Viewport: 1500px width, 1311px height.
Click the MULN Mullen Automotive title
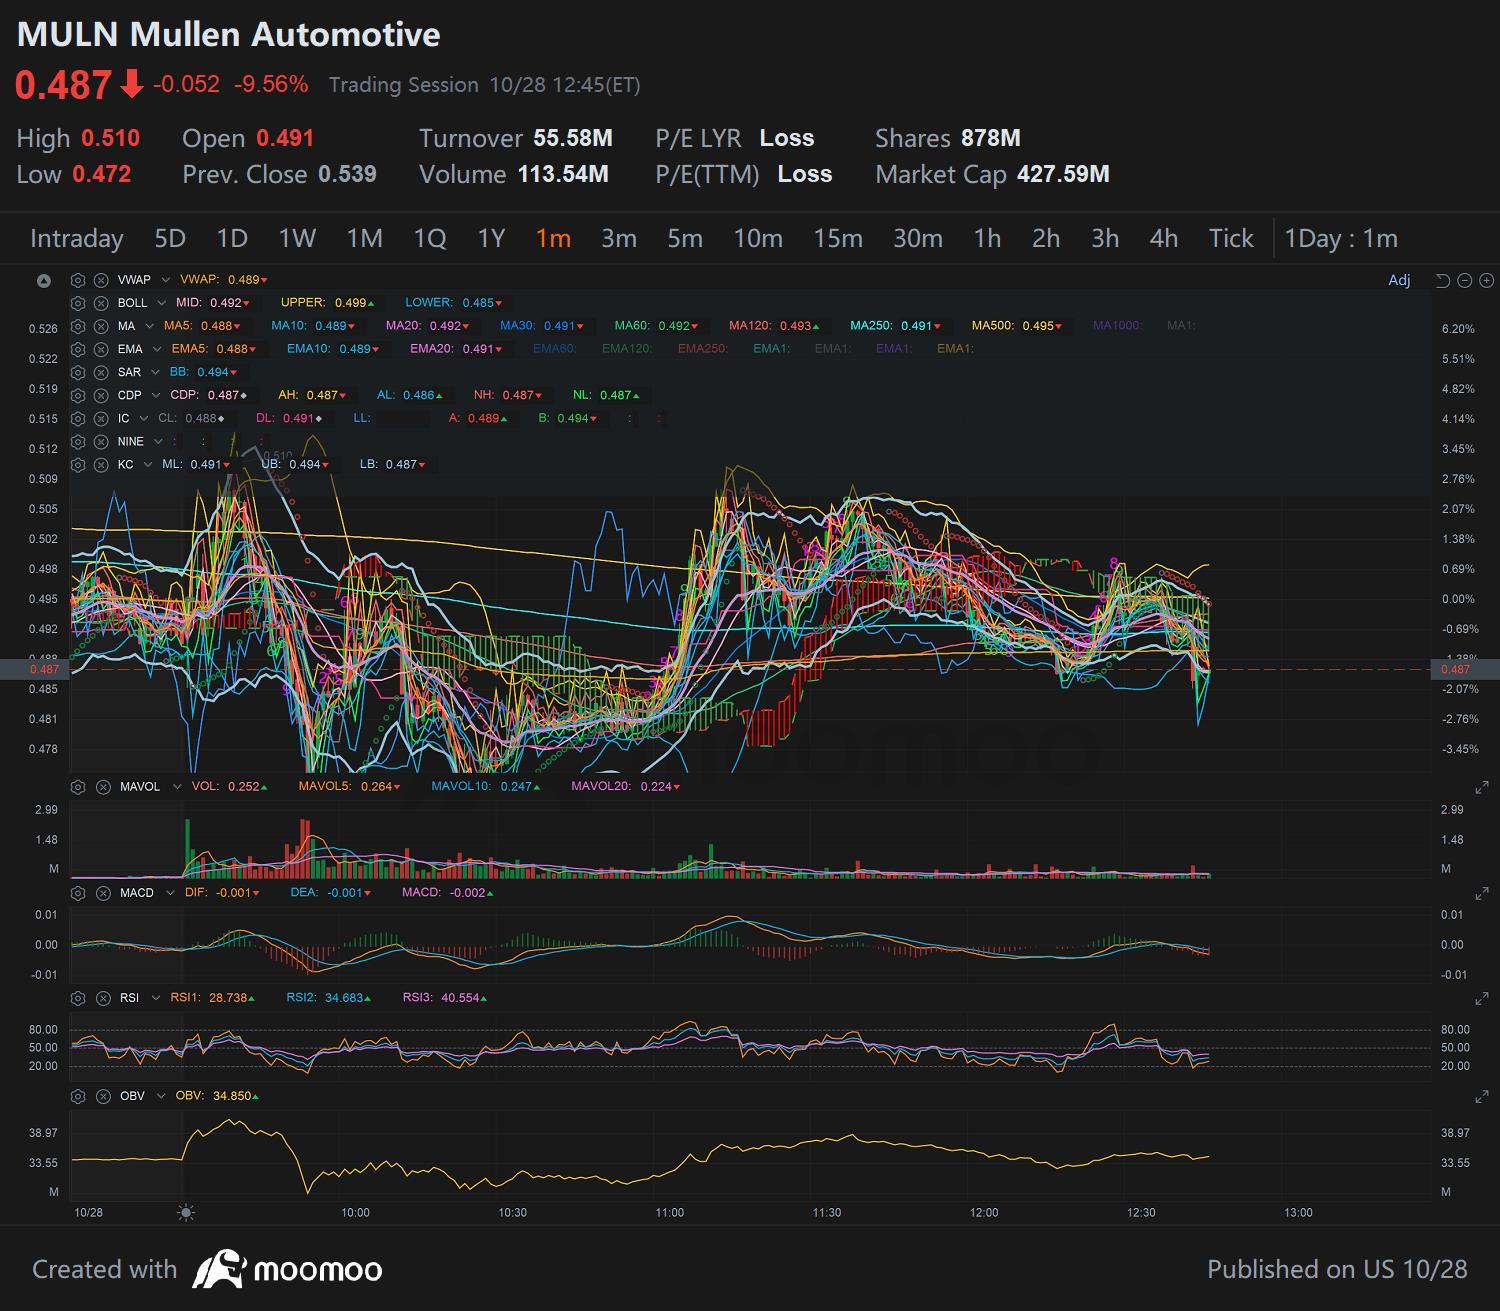(229, 34)
